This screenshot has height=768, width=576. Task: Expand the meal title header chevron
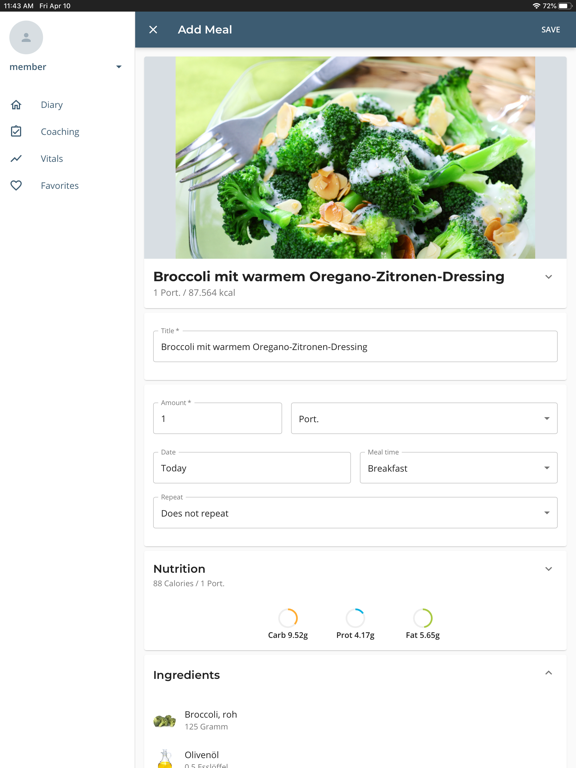tap(549, 277)
